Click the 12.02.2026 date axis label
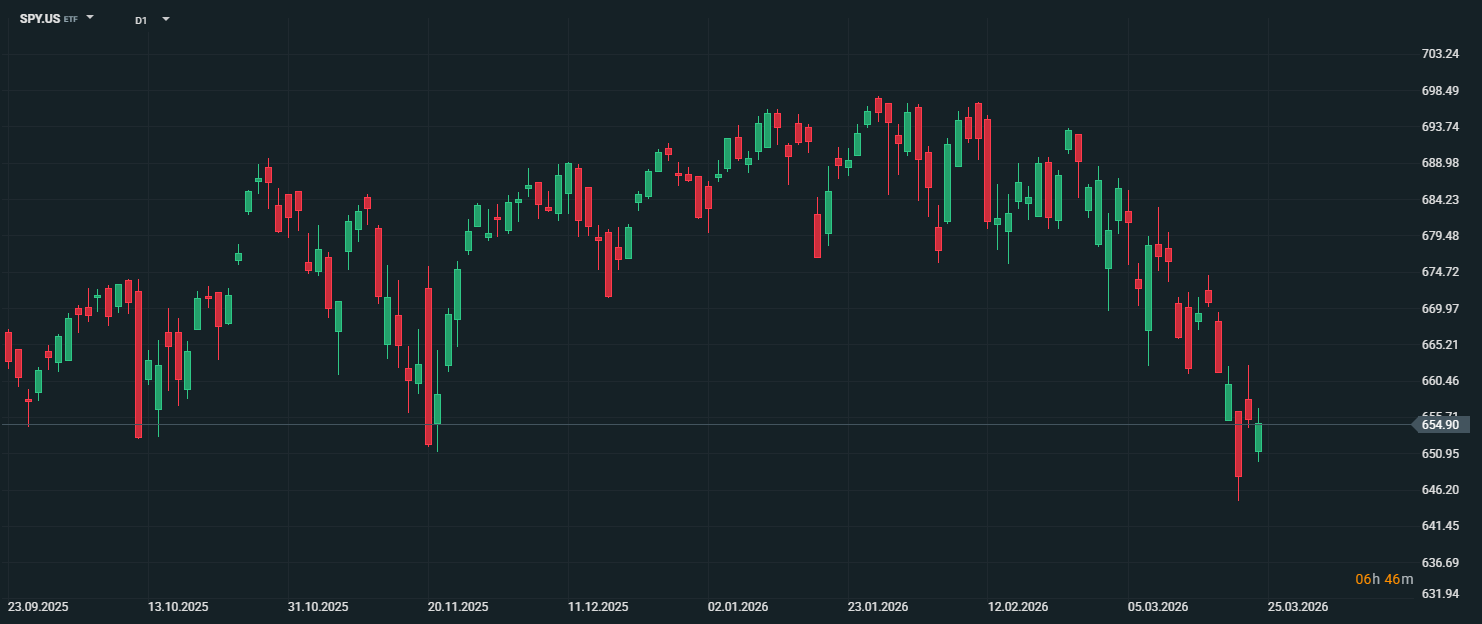This screenshot has height=624, width=1482. tap(1018, 607)
